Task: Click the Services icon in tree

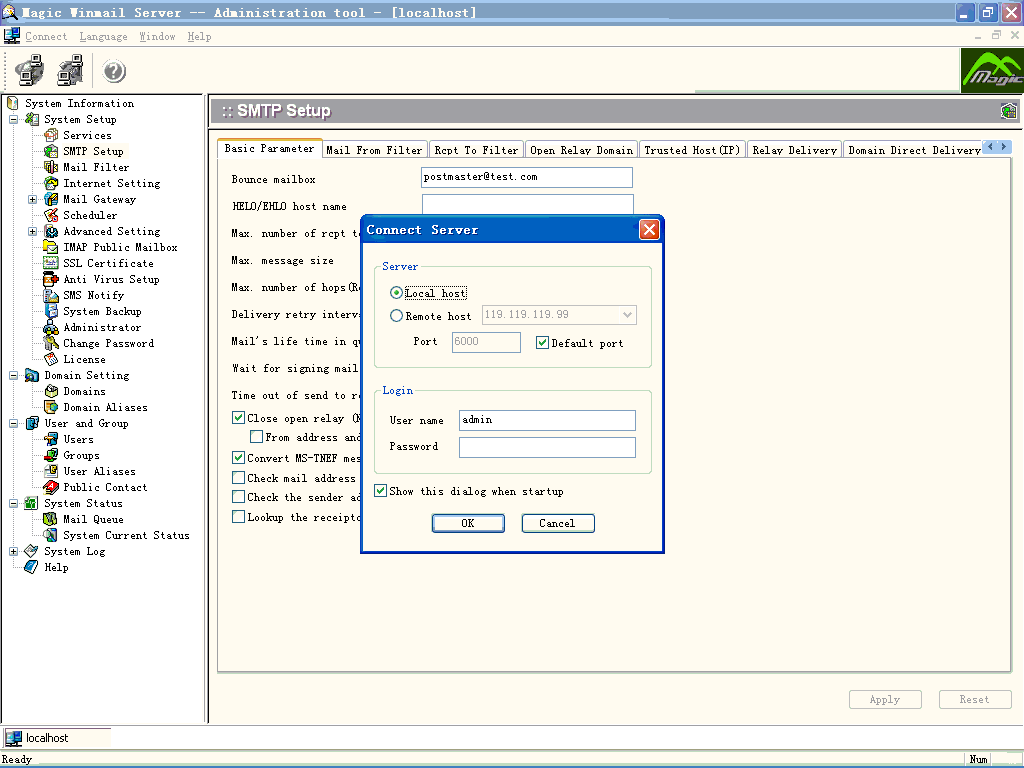Action: point(51,135)
